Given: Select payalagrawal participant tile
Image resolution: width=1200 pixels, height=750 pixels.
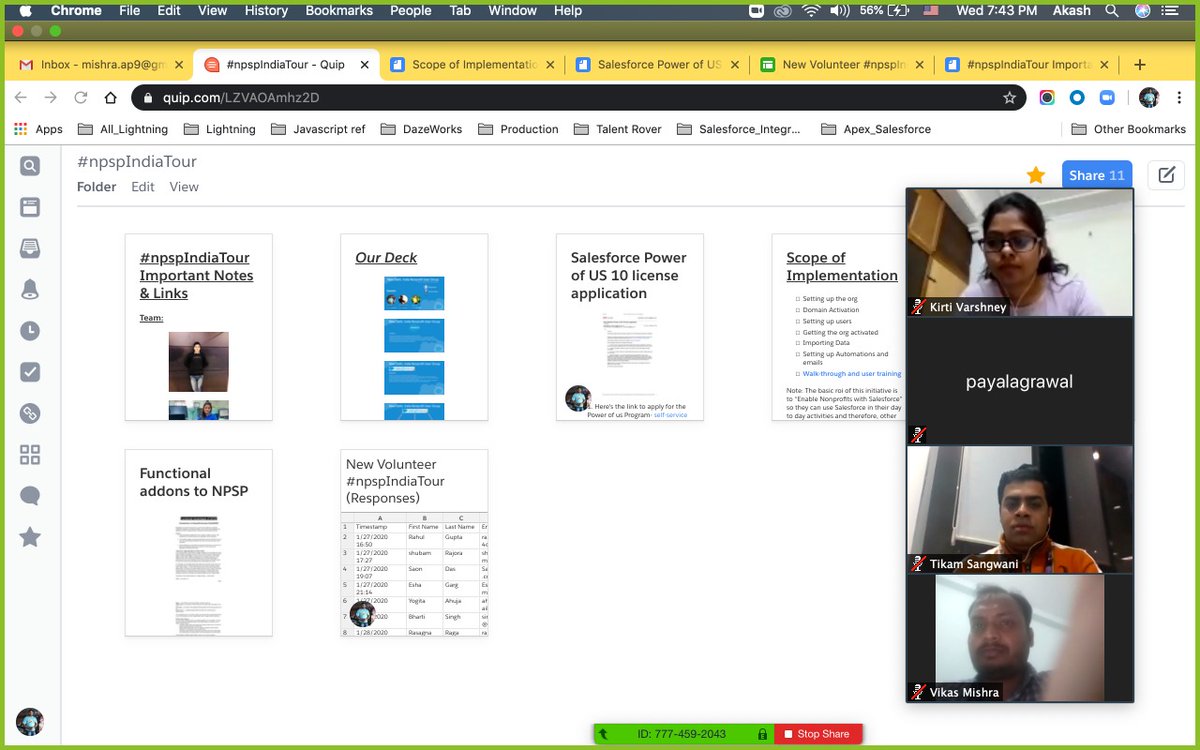Looking at the screenshot, I should 1020,381.
